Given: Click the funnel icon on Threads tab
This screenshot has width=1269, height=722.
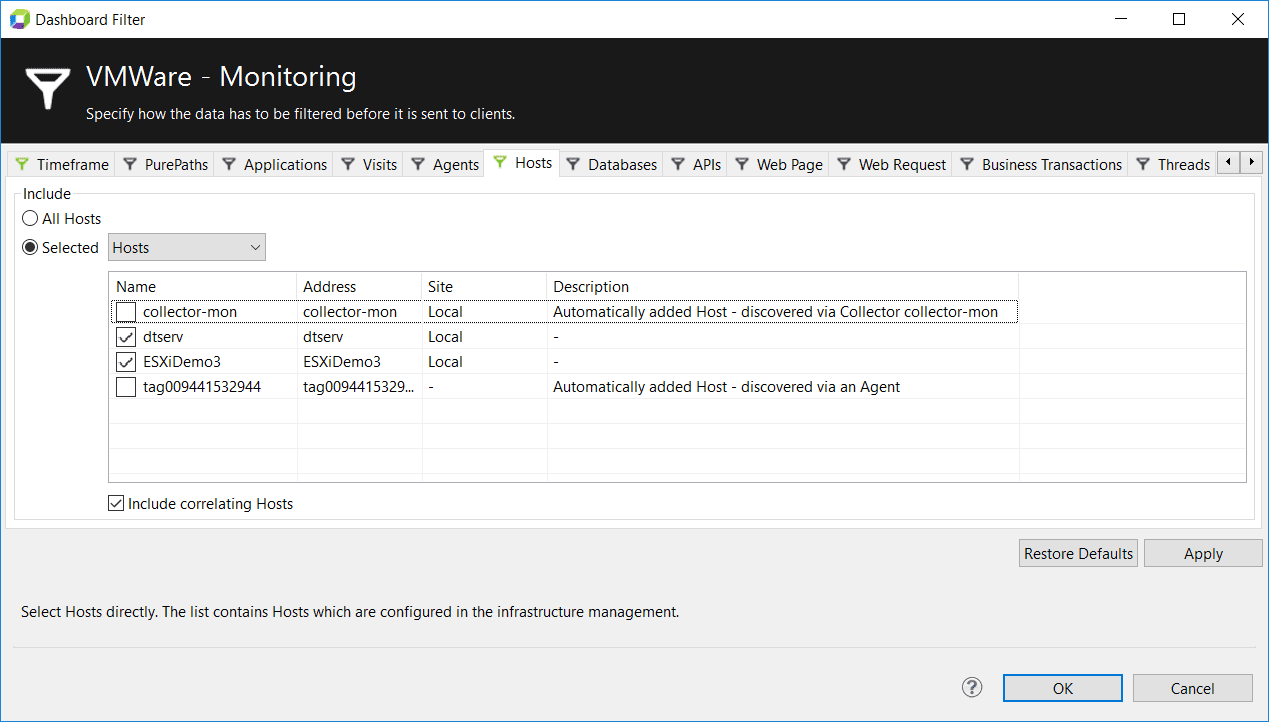Looking at the screenshot, I should [1143, 164].
